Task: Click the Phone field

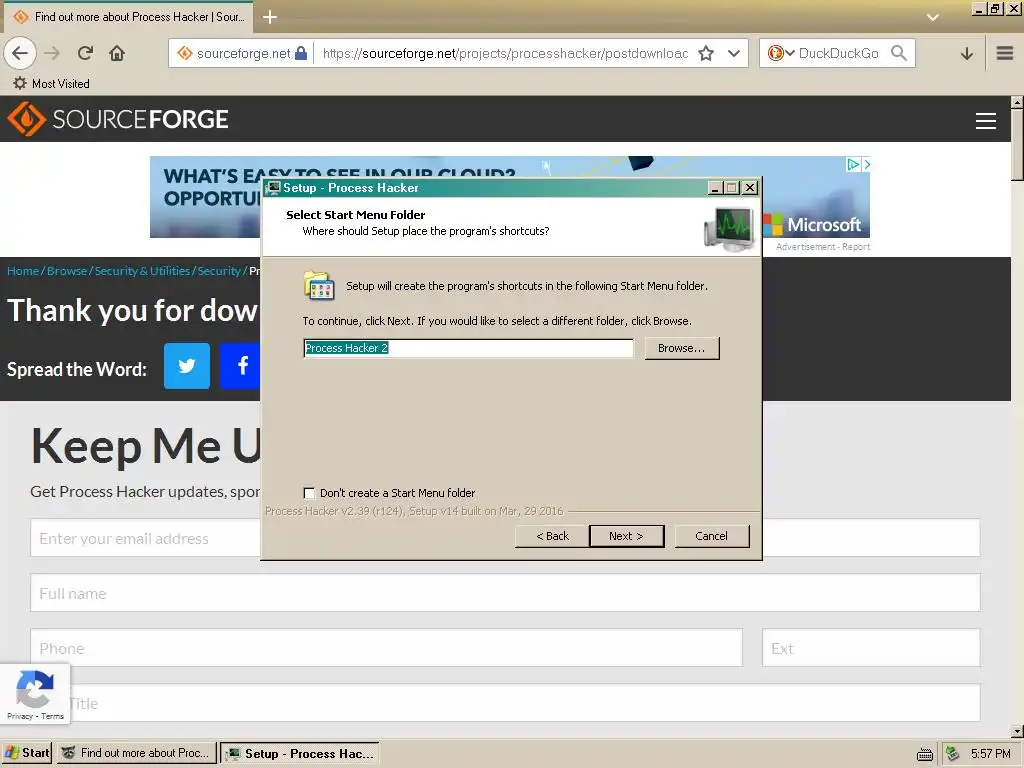Action: [x=386, y=648]
